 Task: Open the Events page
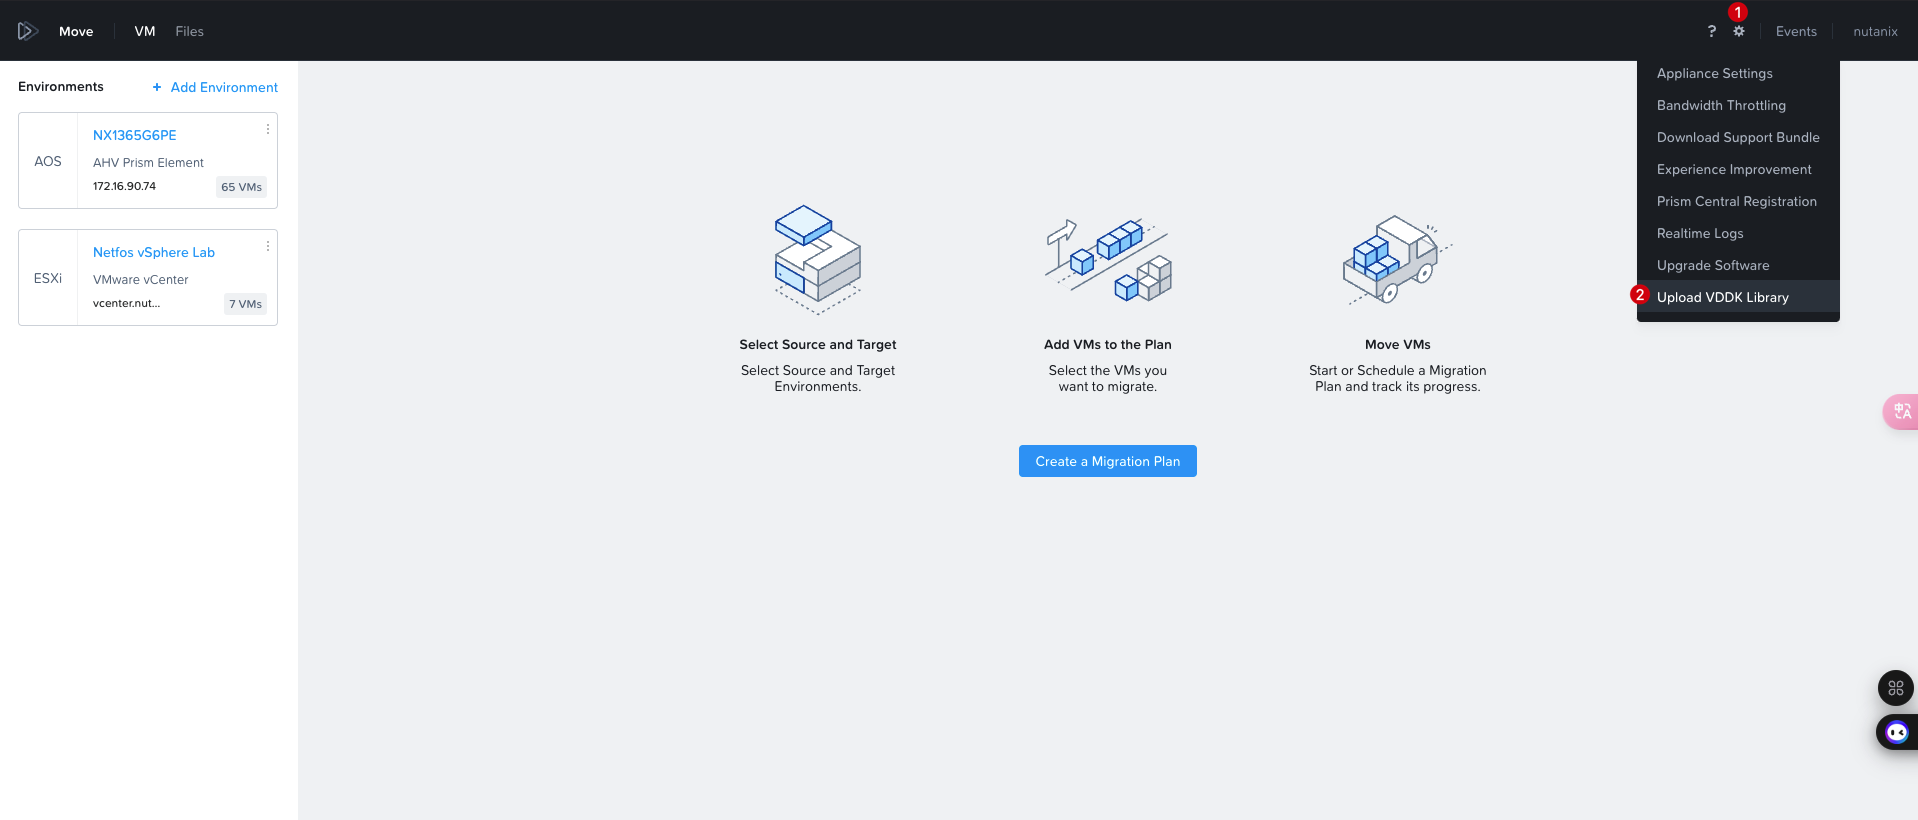(1796, 31)
